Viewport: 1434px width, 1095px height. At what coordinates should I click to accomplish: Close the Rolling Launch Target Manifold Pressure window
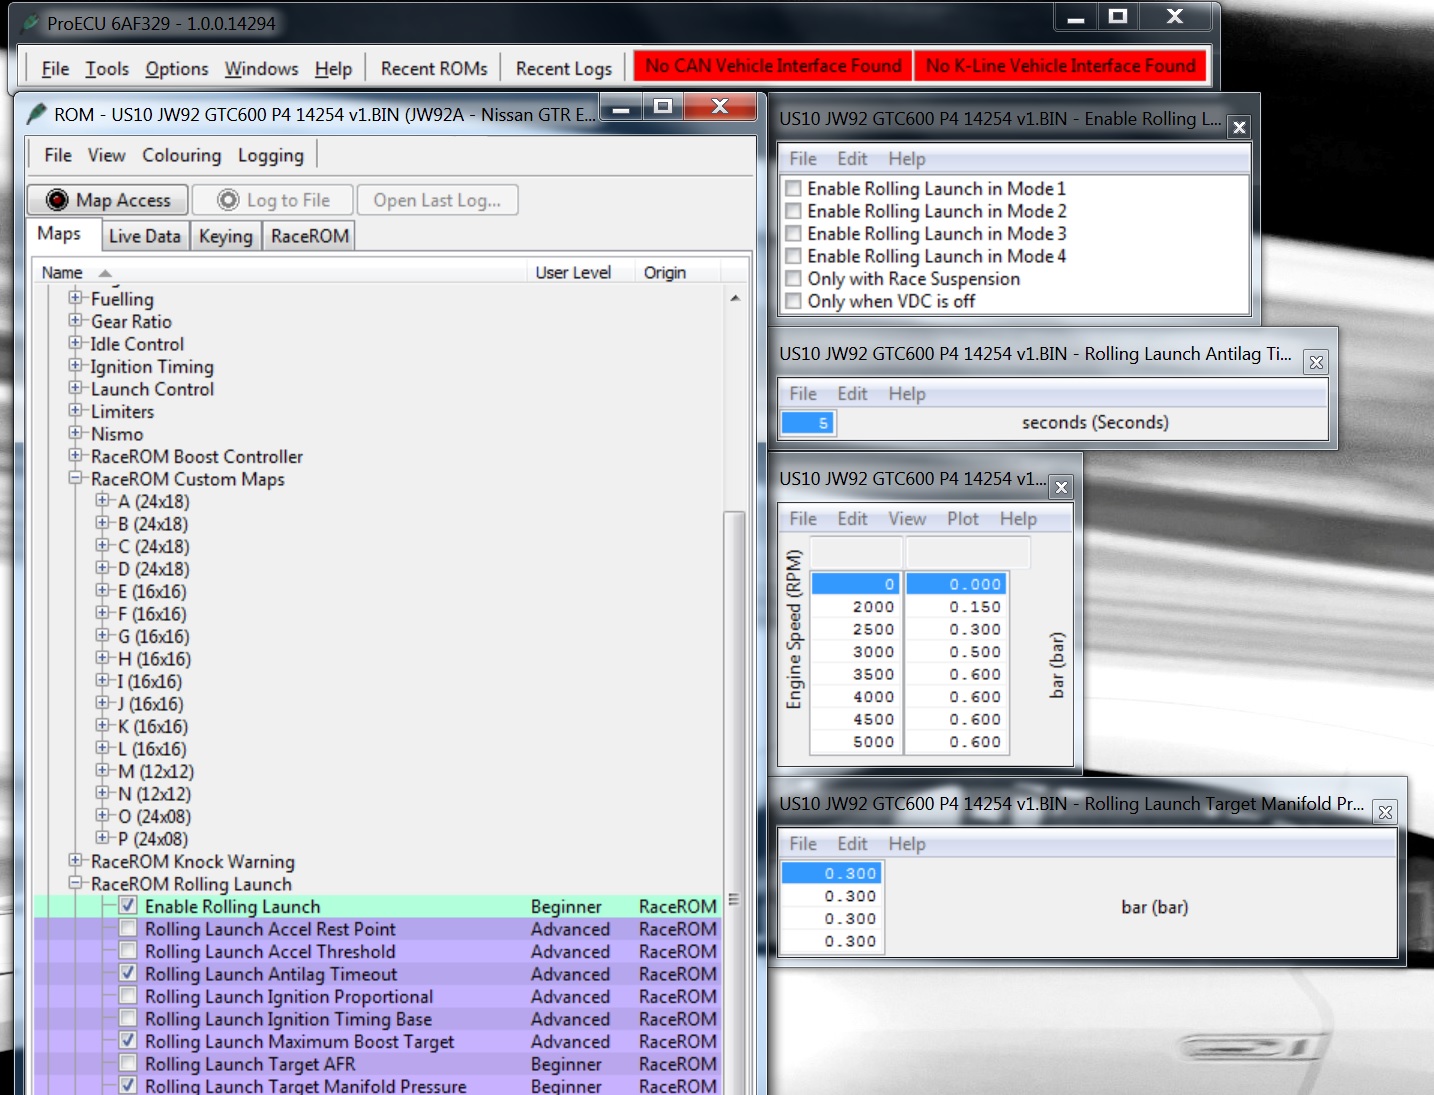[1385, 812]
